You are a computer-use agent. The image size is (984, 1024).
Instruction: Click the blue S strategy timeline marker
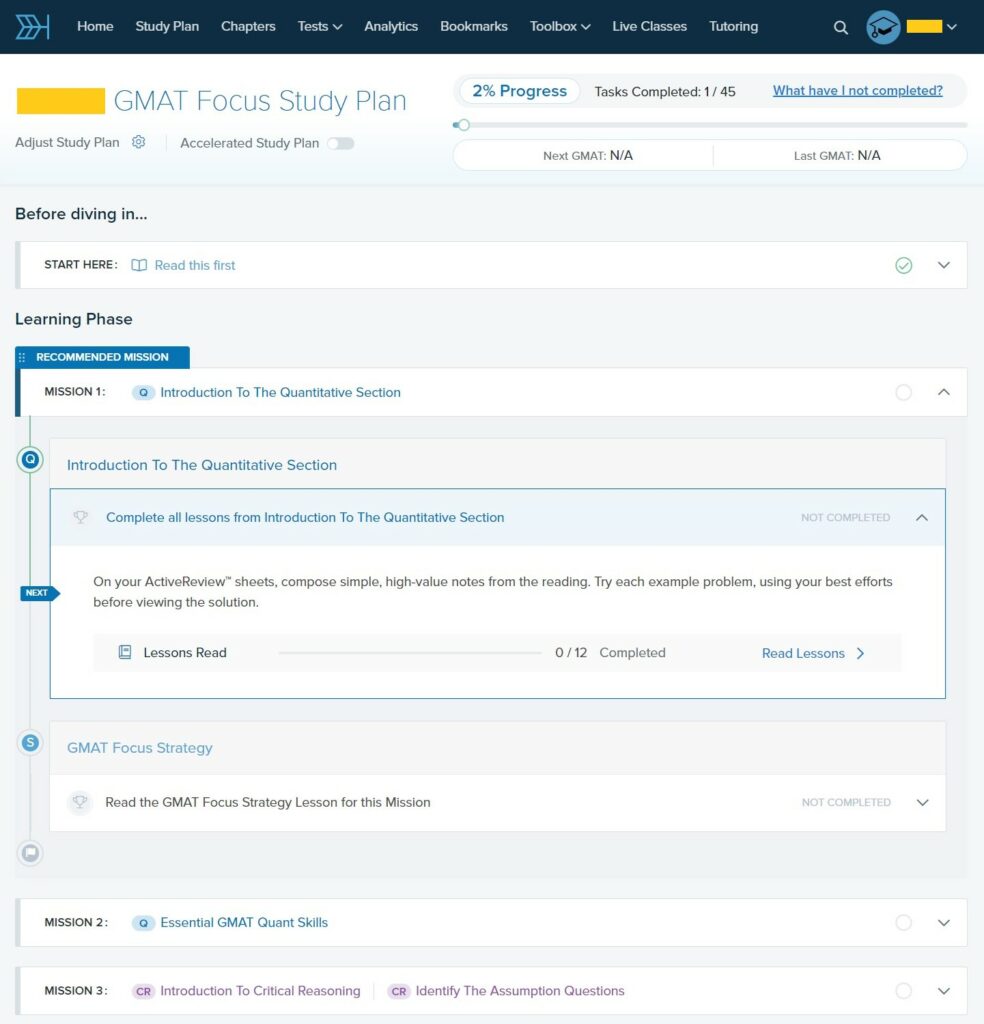pyautogui.click(x=30, y=742)
